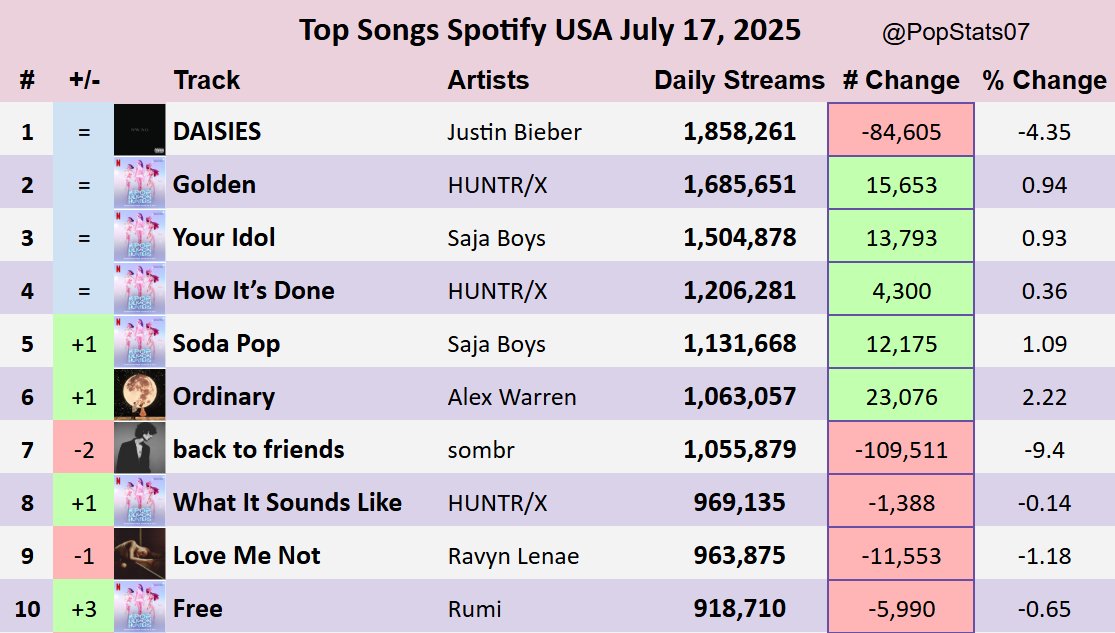
Task: Click the Ordinary album art thumbnail
Action: 139,396
